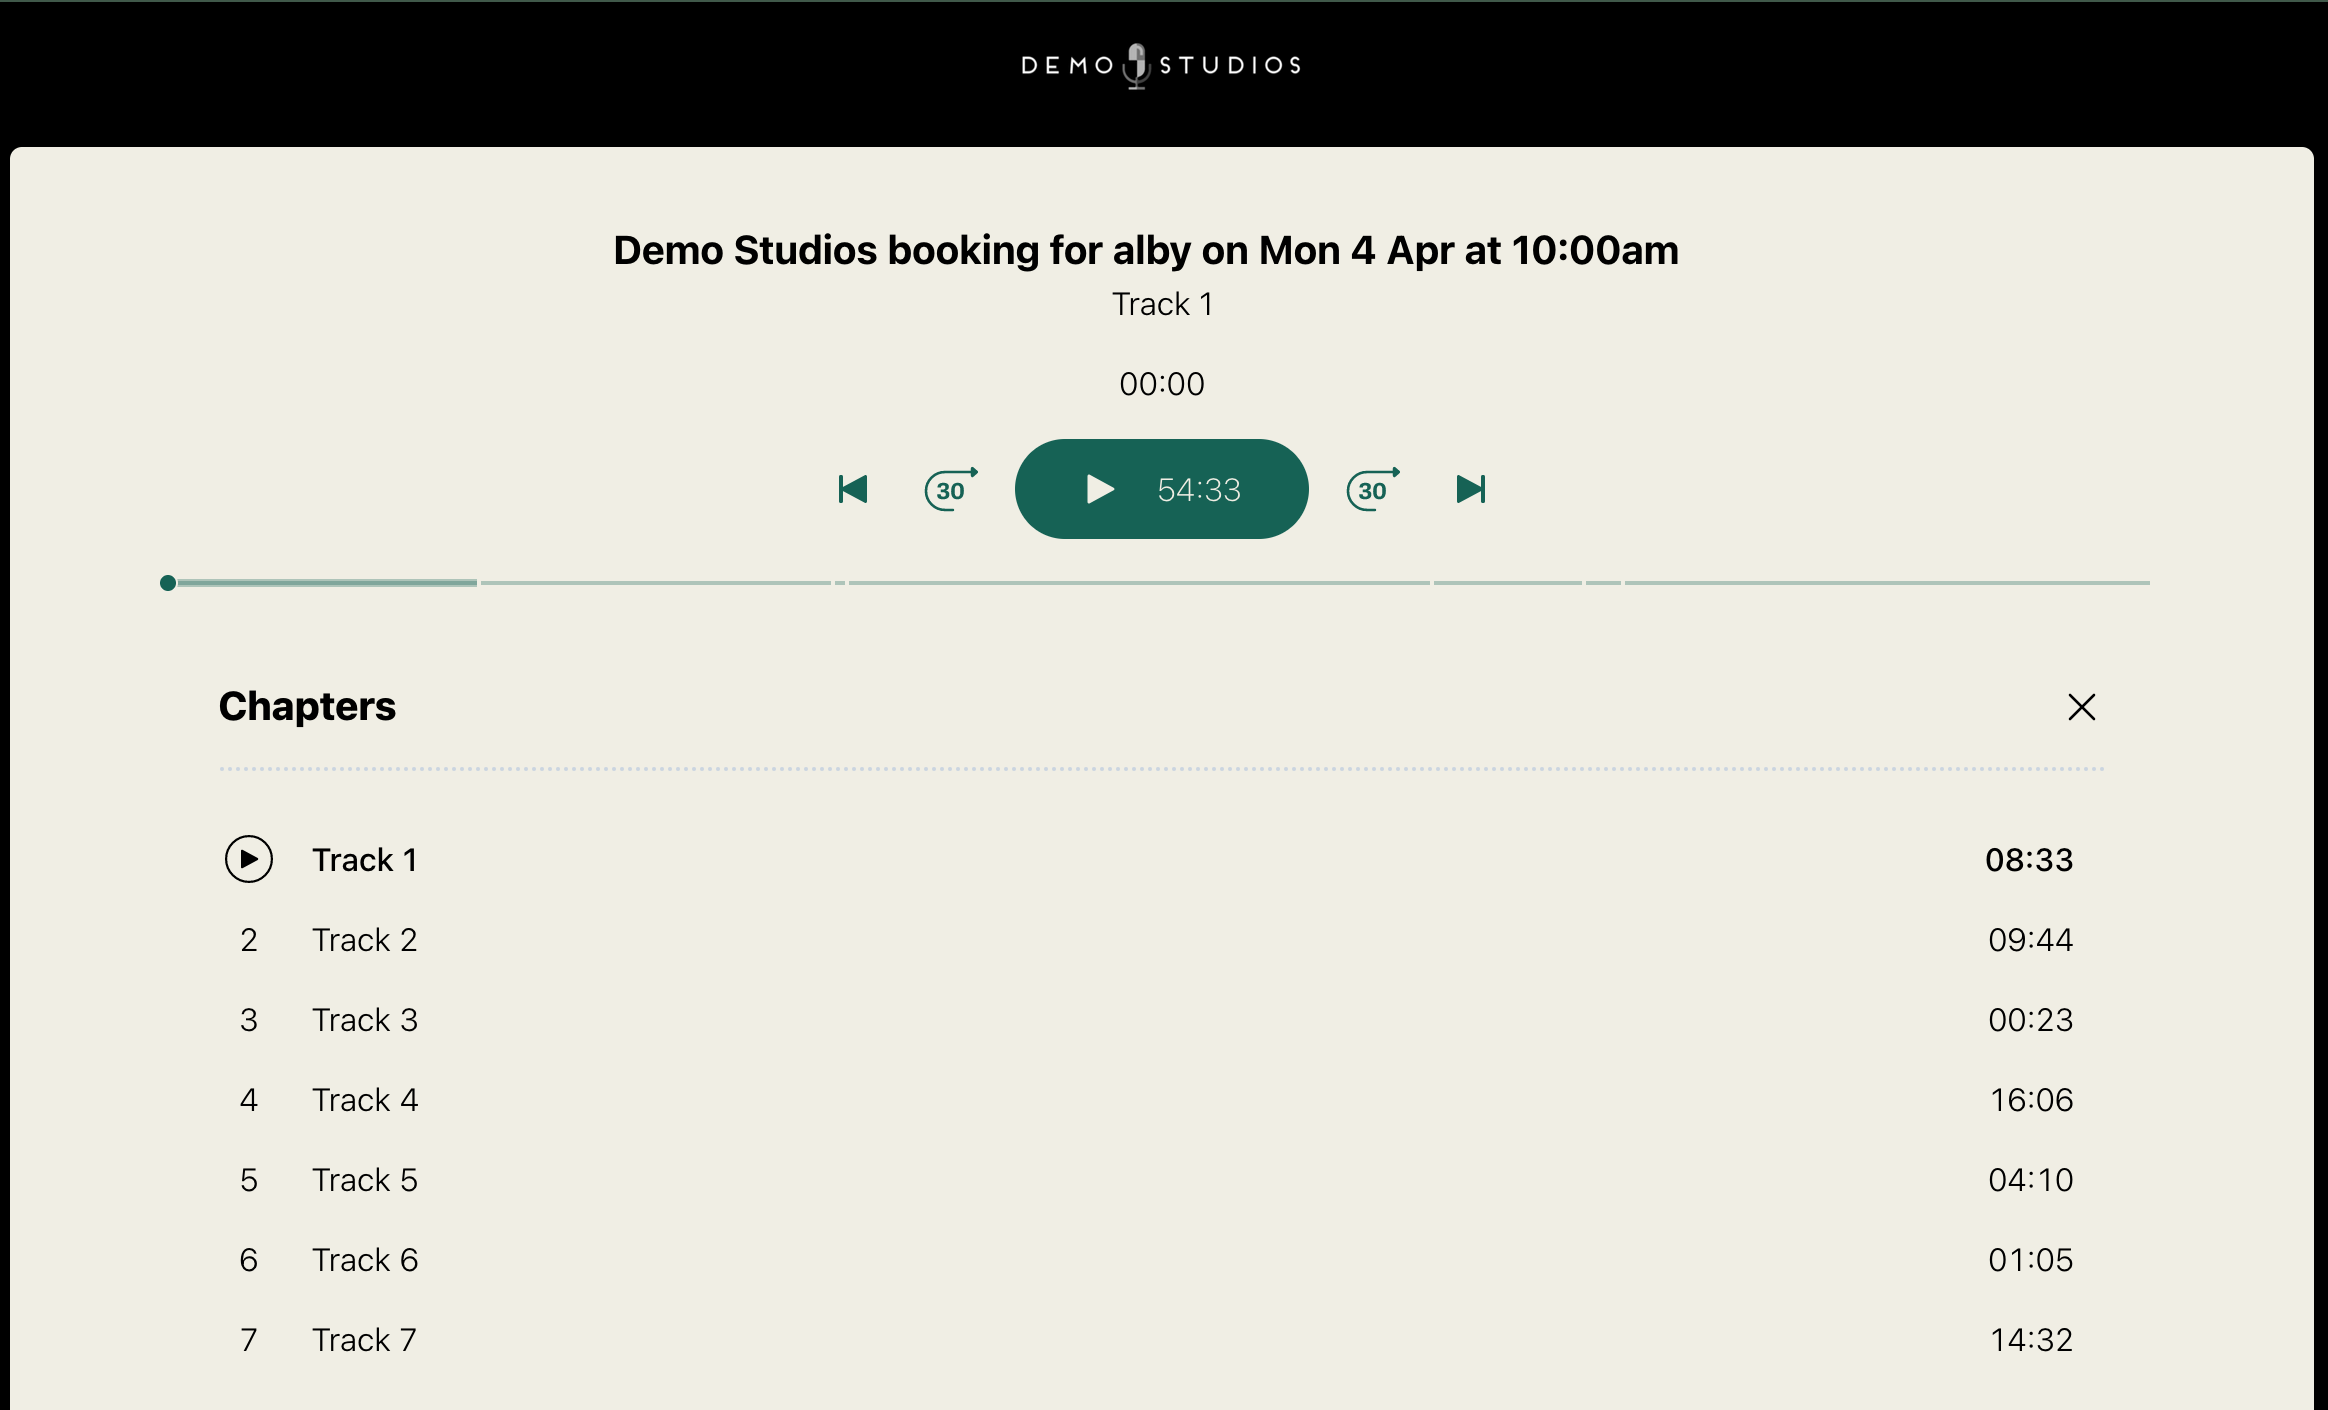Seek to the final progress bar segment

1886,582
